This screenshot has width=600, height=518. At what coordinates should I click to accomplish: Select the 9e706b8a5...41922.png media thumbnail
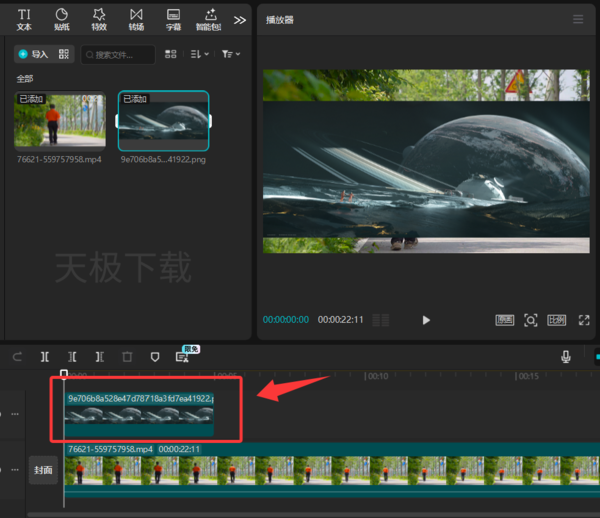[164, 121]
